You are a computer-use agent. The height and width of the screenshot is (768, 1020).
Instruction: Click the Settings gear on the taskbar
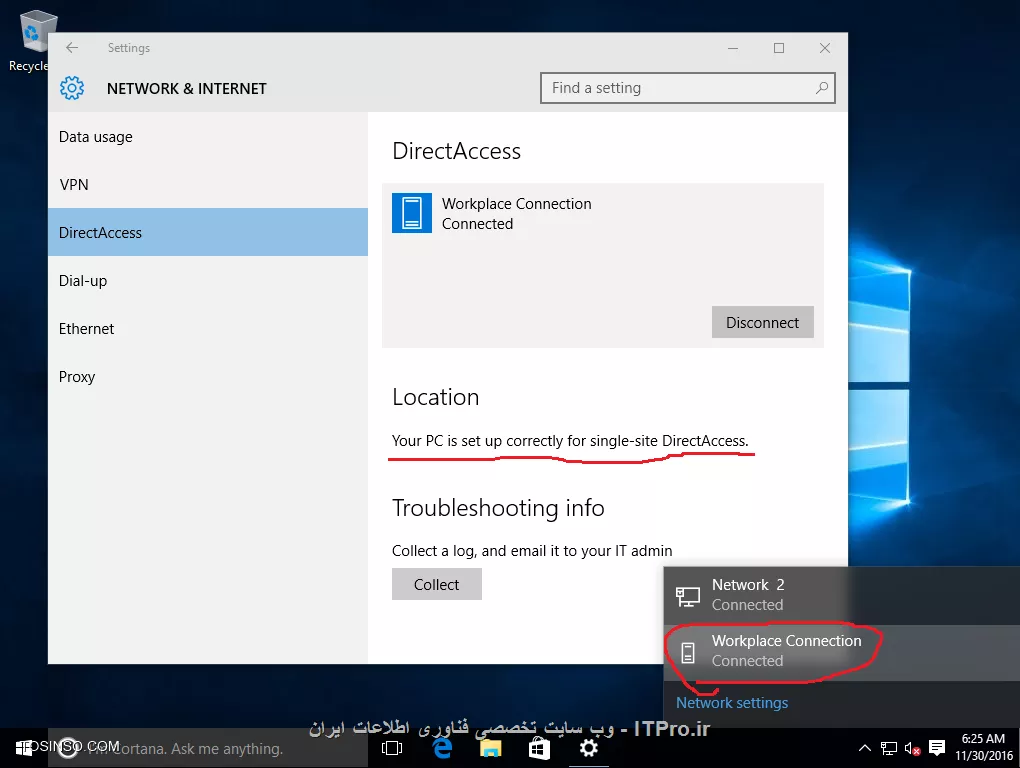589,748
